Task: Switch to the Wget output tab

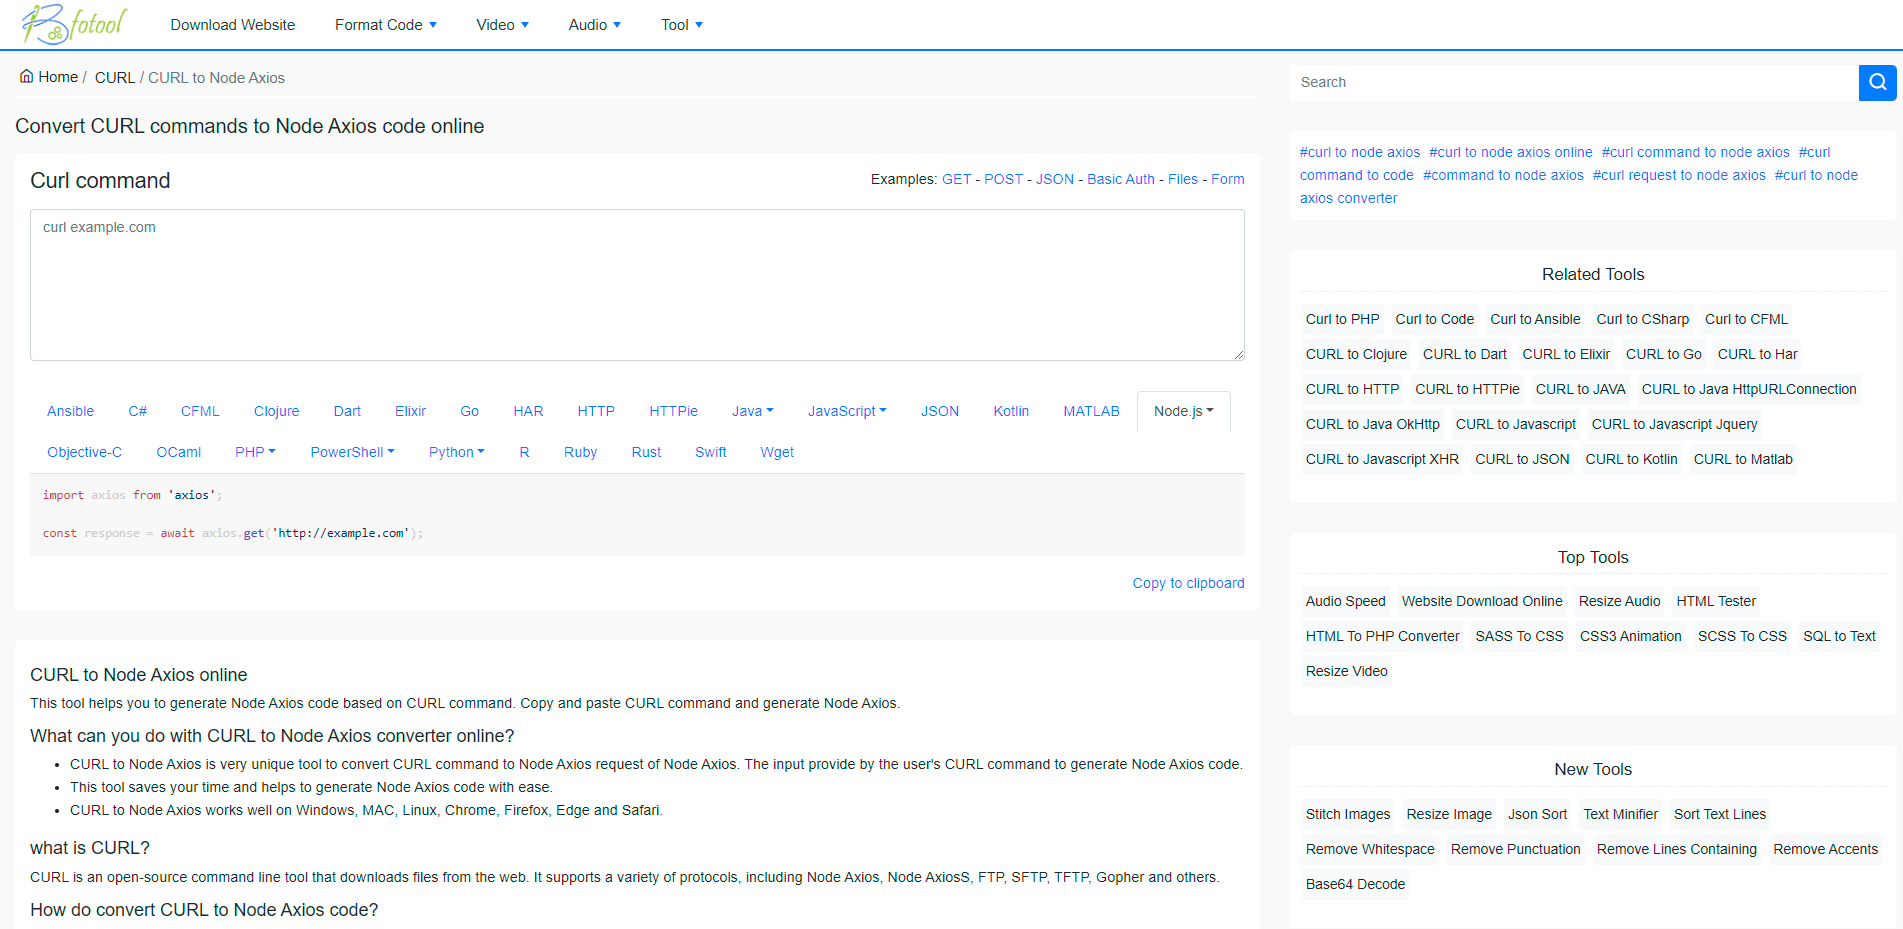Action: [777, 452]
